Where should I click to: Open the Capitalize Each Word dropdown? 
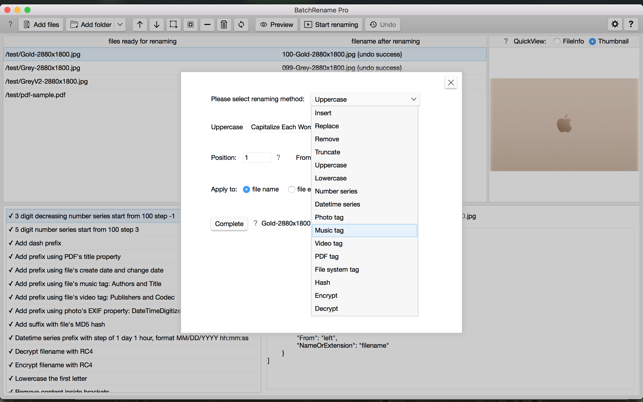click(280, 127)
